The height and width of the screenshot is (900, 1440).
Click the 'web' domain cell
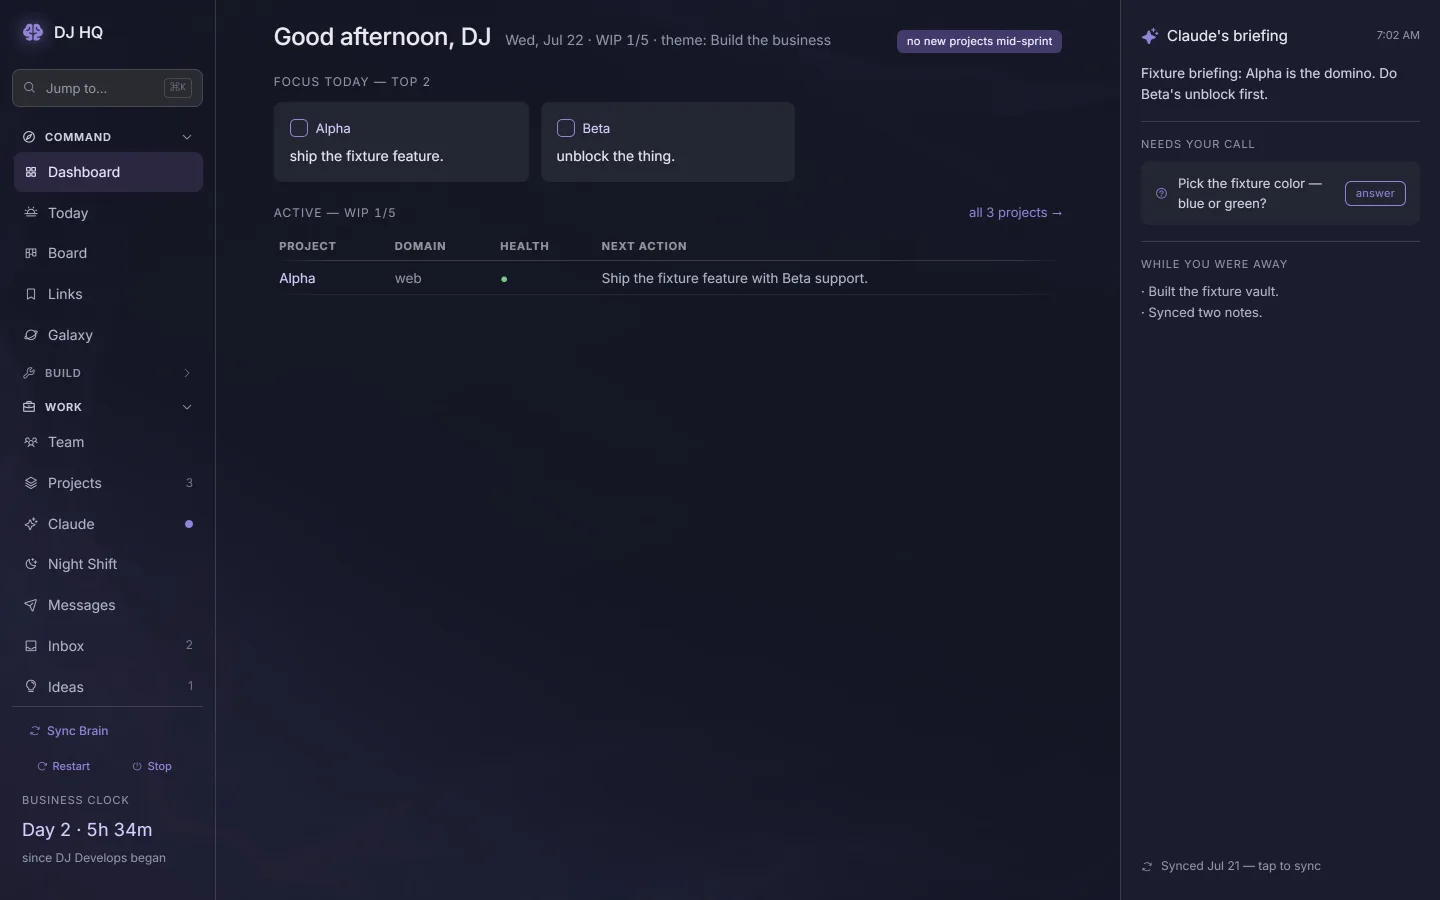(x=408, y=279)
